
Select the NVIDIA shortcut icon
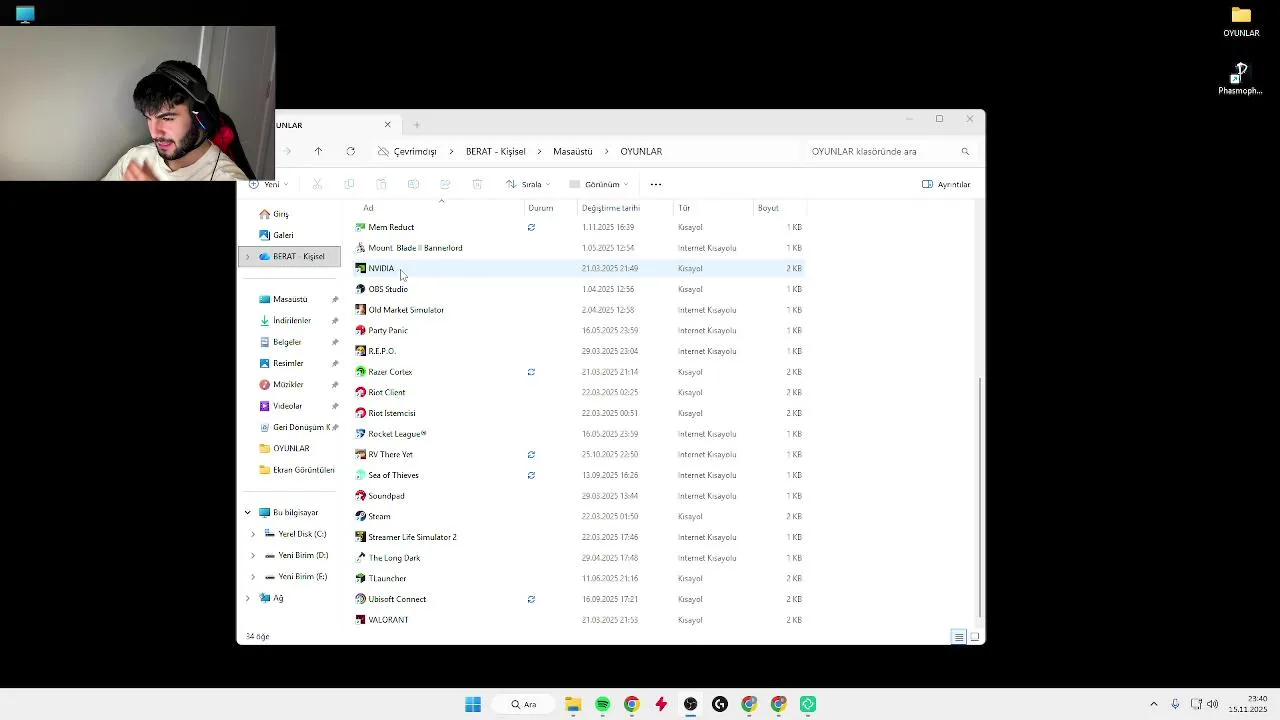pyautogui.click(x=361, y=268)
